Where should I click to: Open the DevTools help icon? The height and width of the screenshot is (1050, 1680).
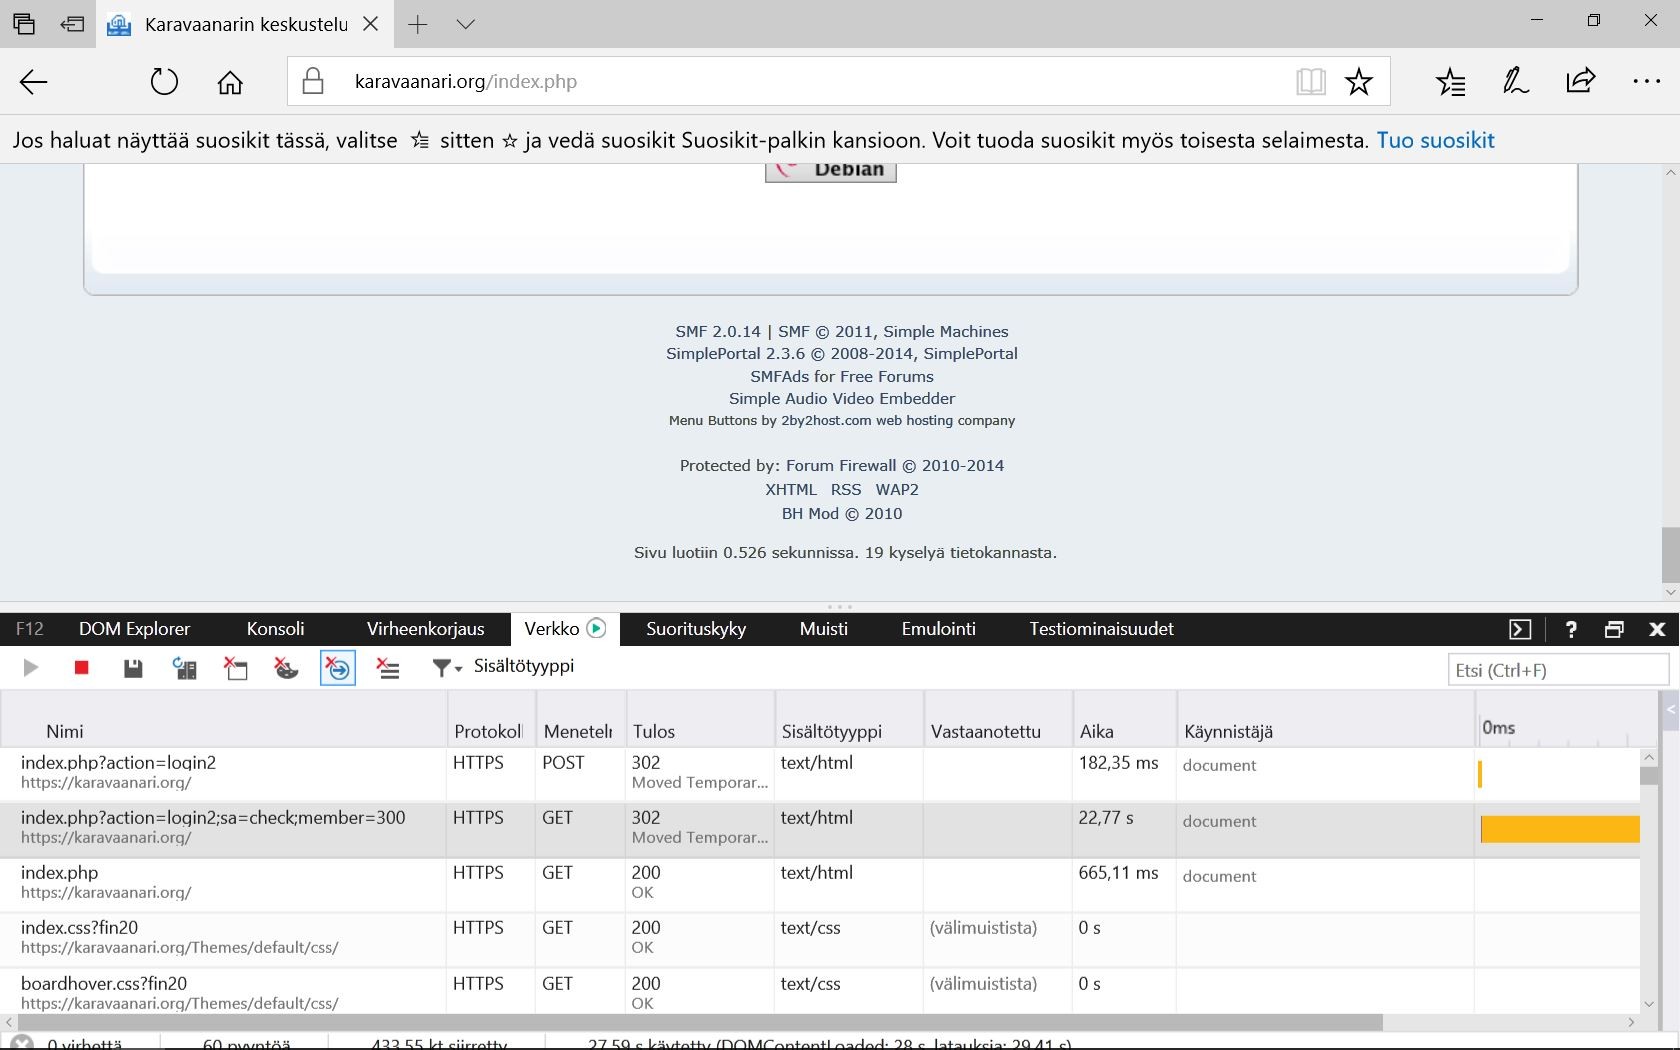1570,629
